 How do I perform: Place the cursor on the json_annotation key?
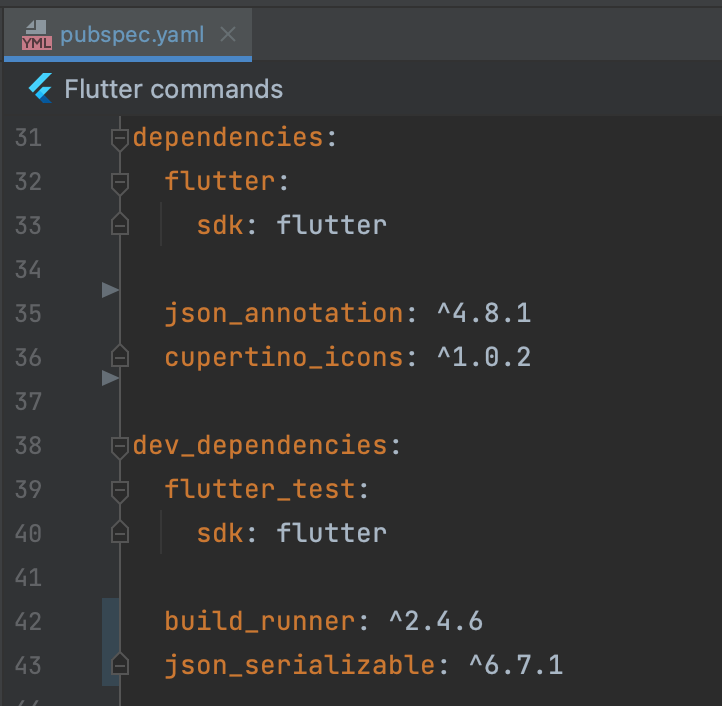tap(284, 314)
